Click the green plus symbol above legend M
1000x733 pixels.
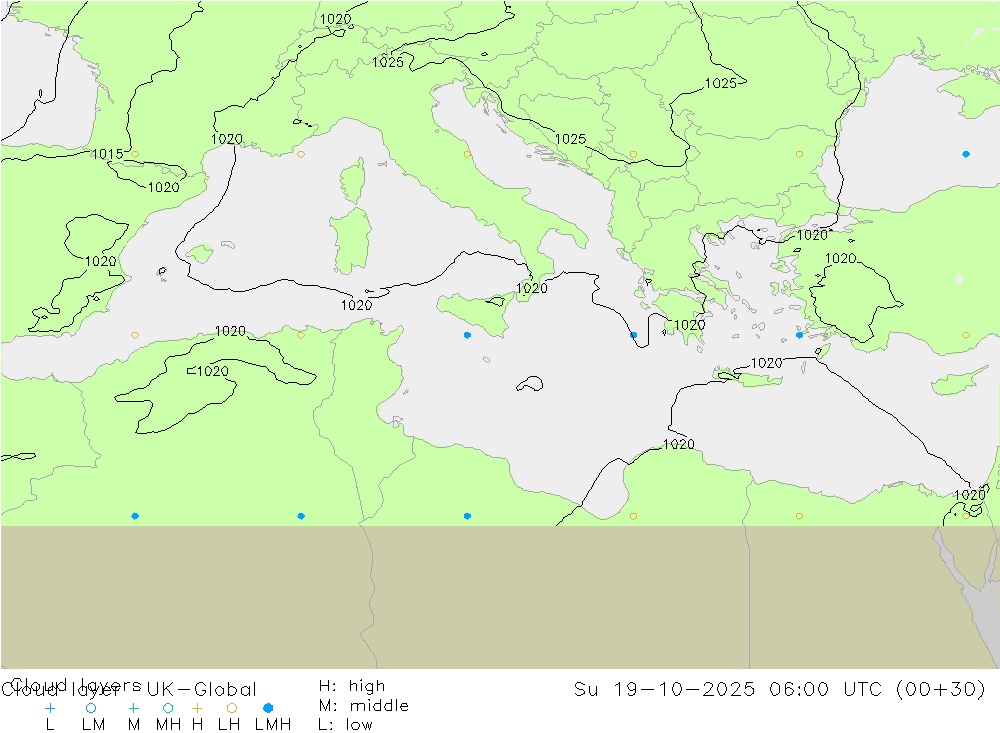(133, 708)
